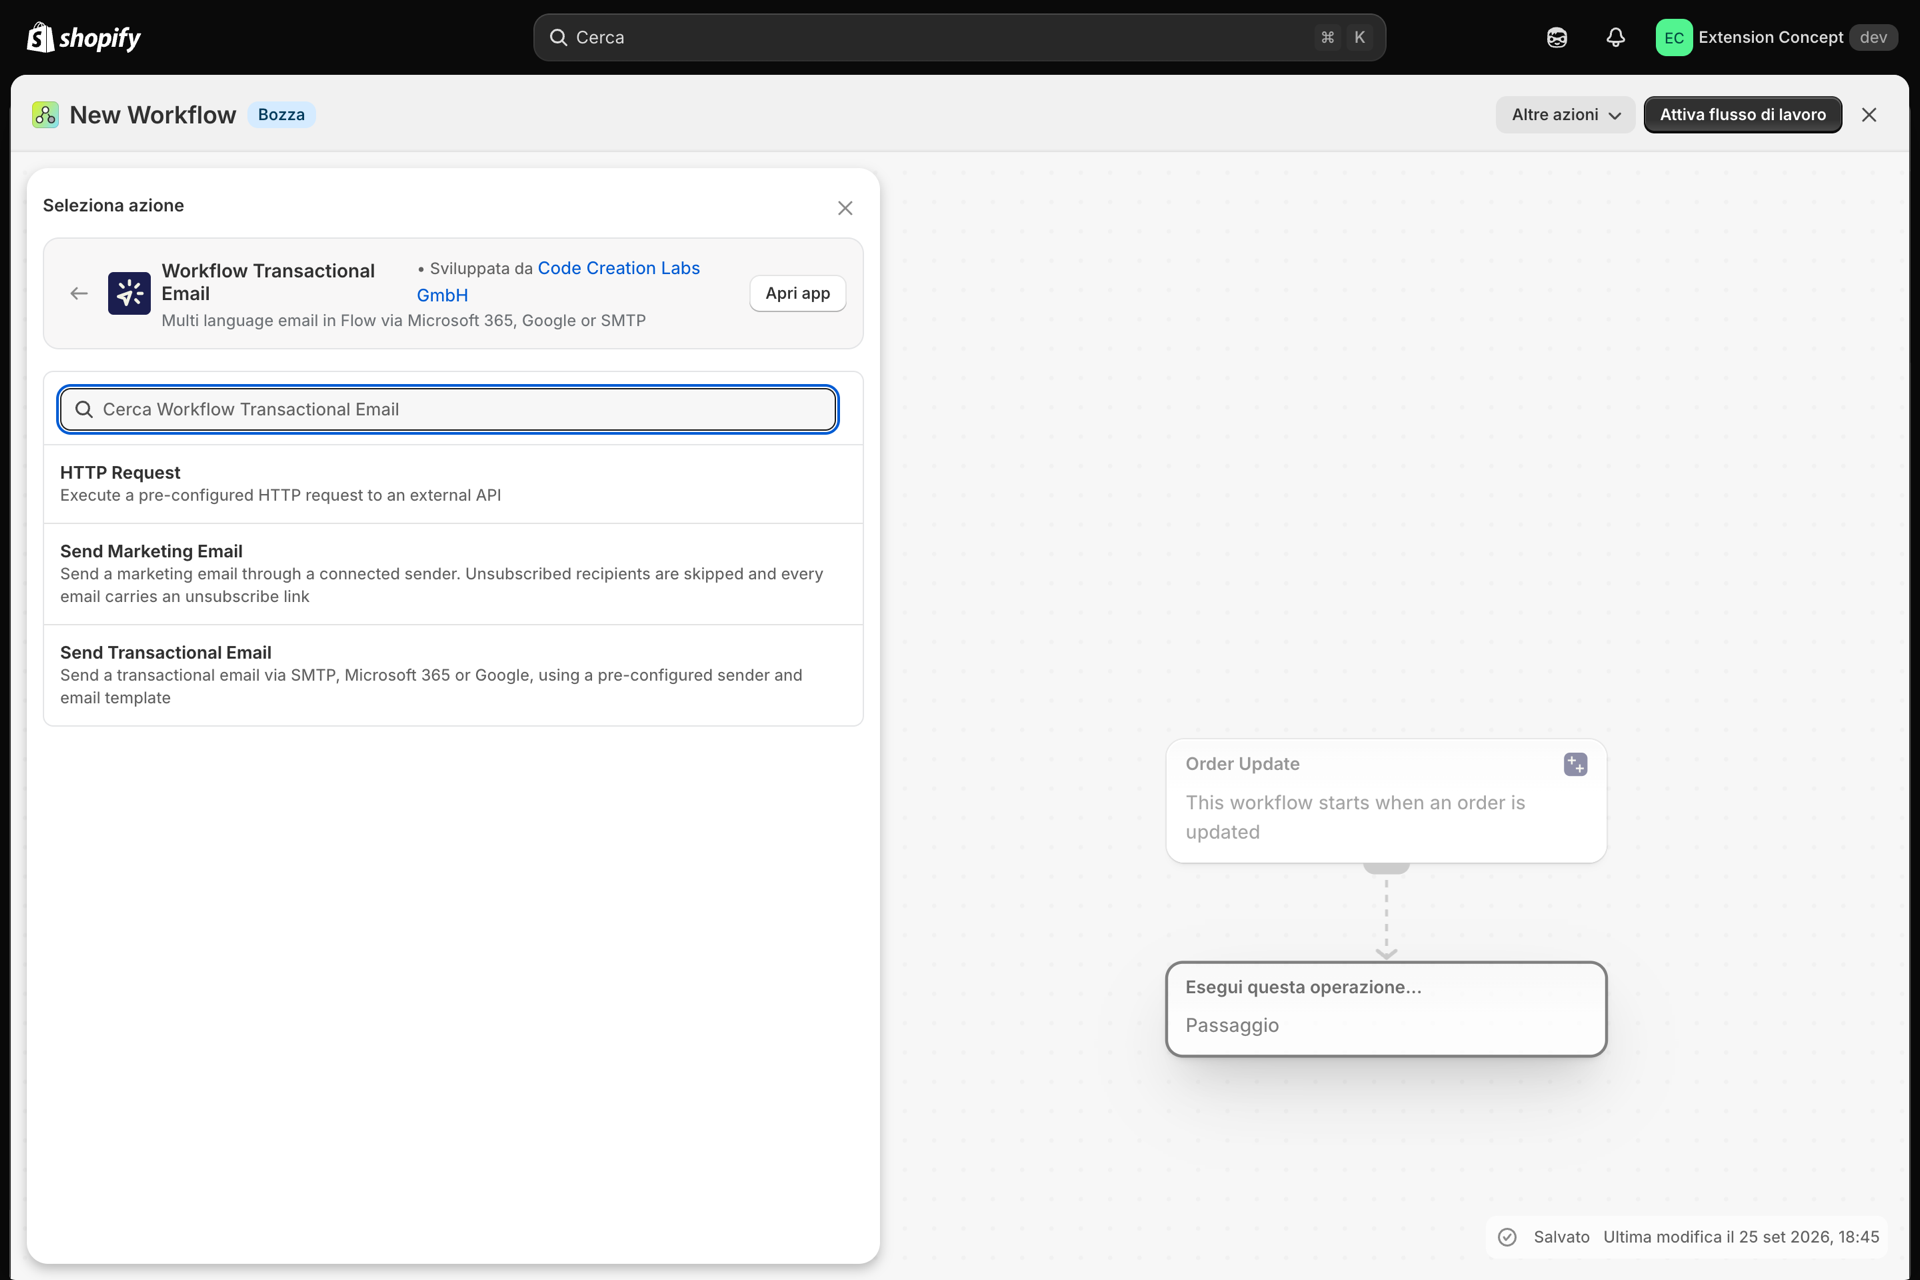The height and width of the screenshot is (1280, 1920).
Task: Click Attiva flusso di lavoro button
Action: [x=1742, y=115]
